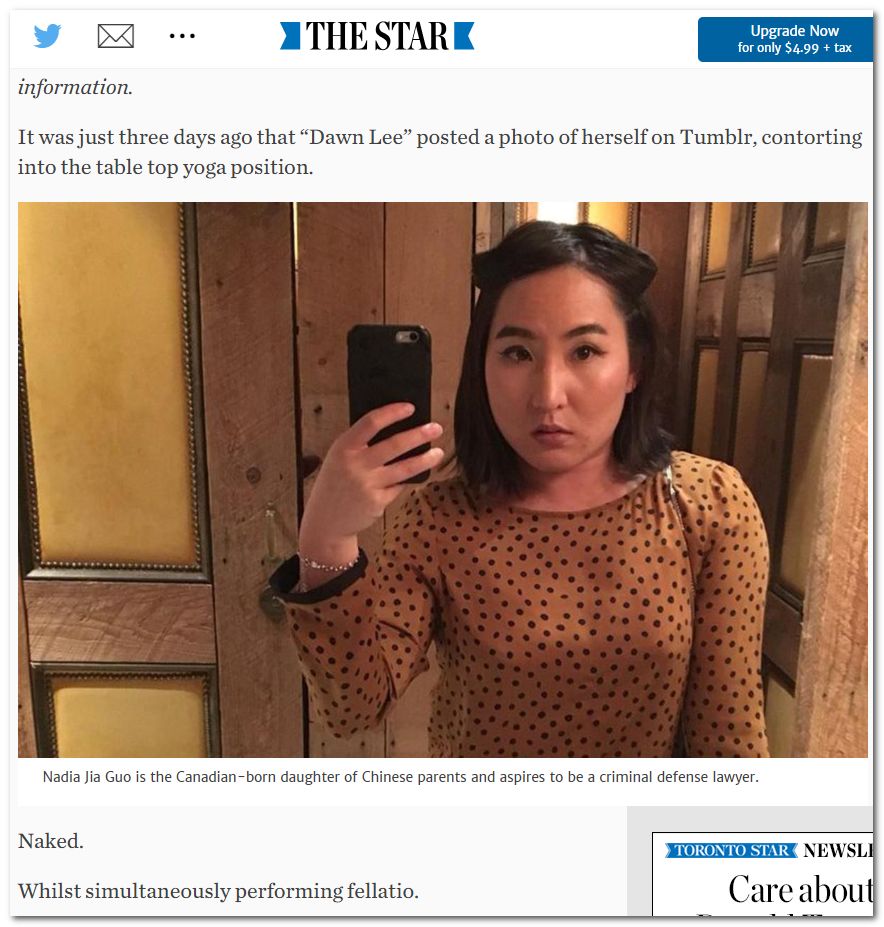Click the 'Care about' newsletter headline
This screenshot has width=884, height=927.
pos(800,889)
